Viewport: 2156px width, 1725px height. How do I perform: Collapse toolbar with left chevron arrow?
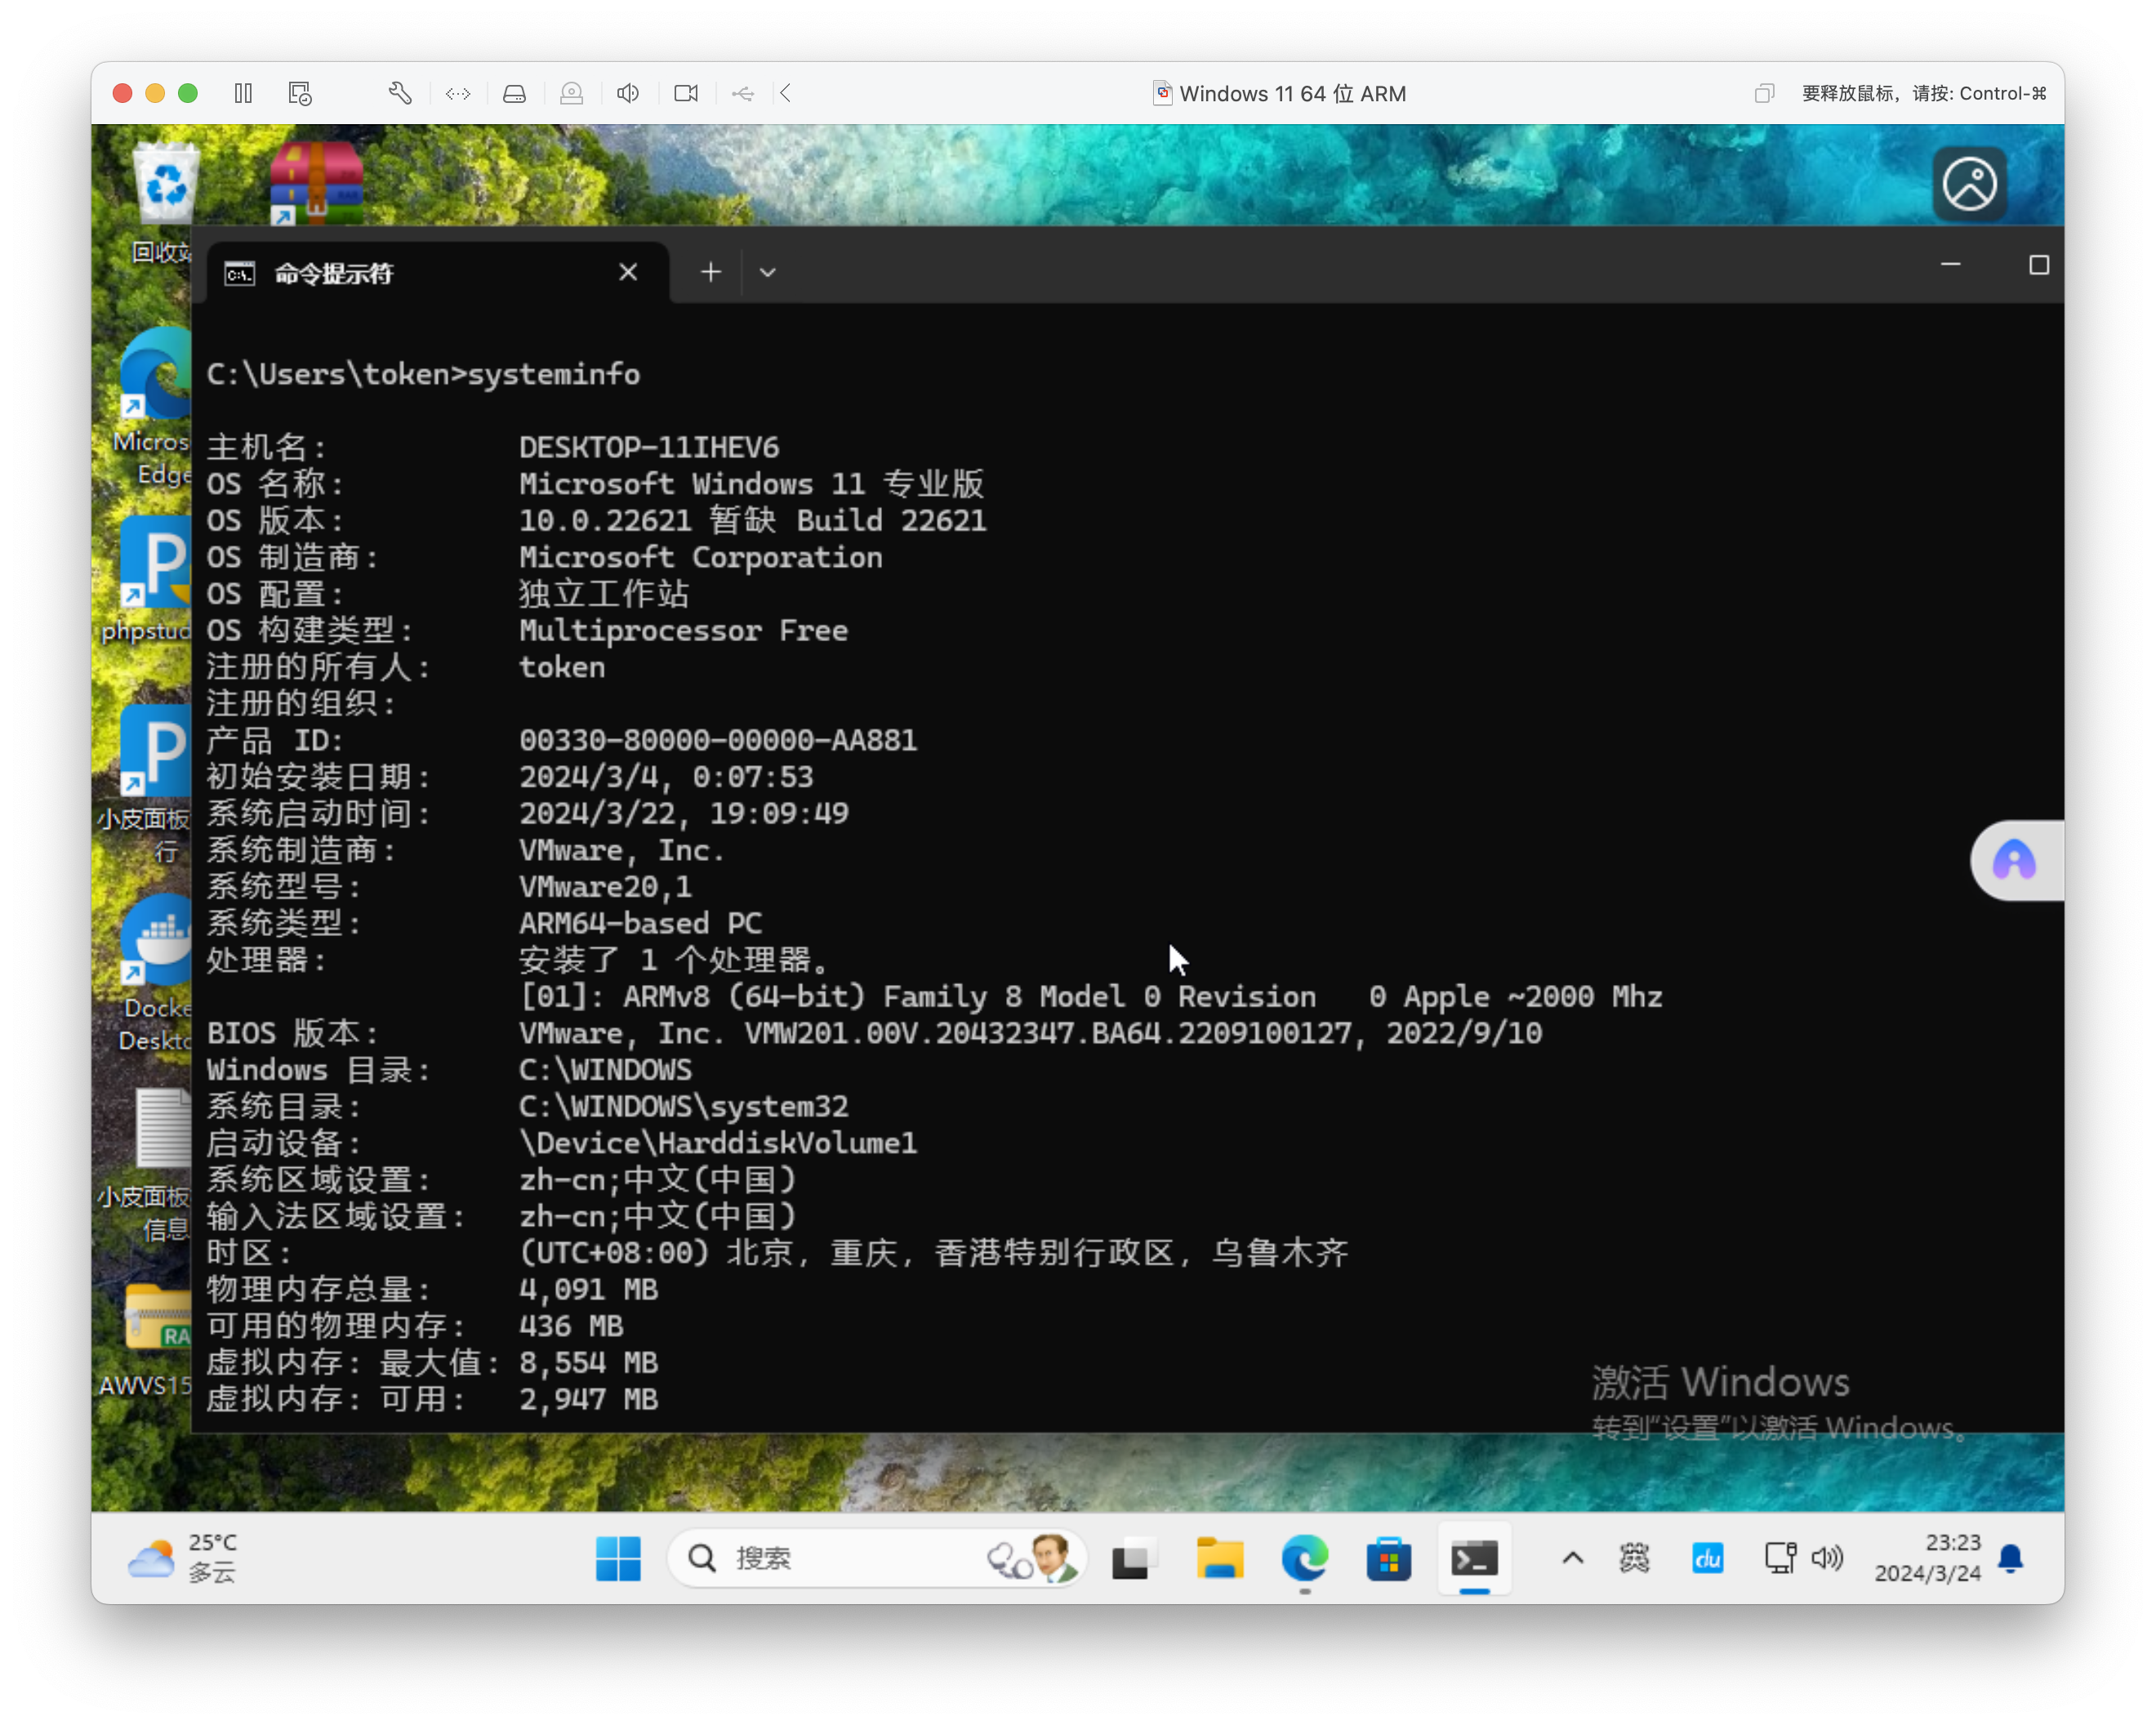point(786,93)
